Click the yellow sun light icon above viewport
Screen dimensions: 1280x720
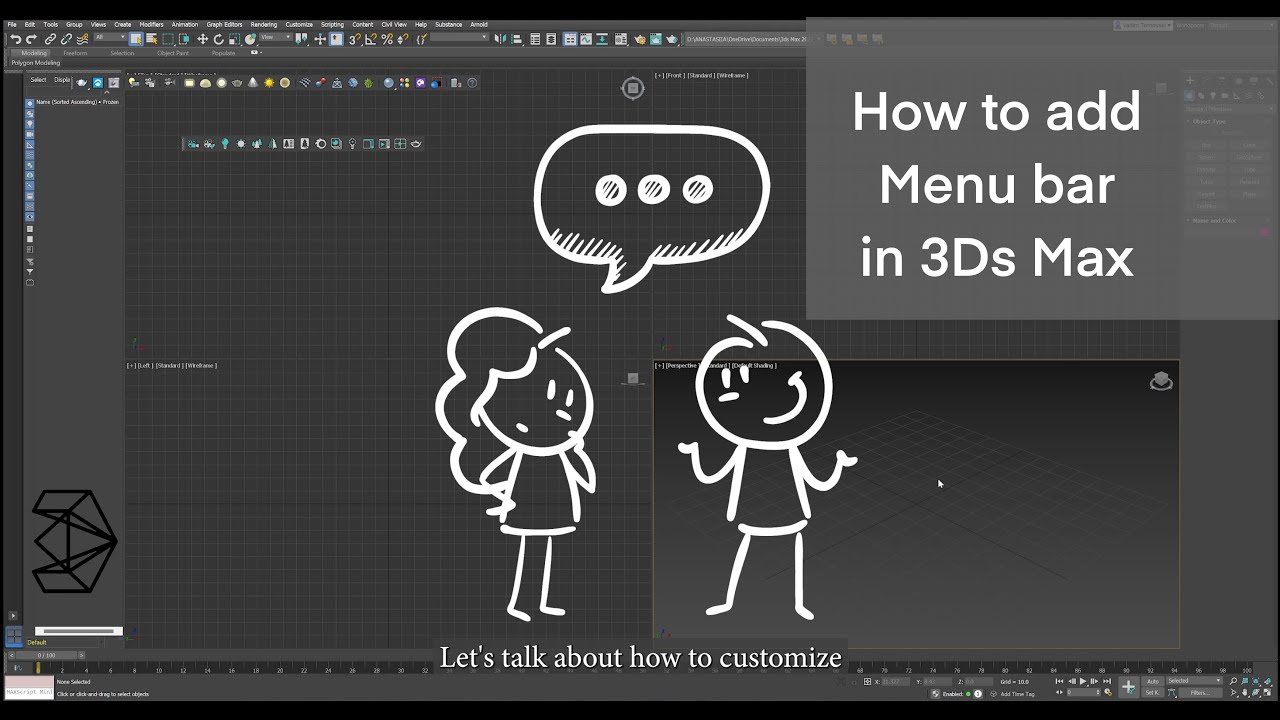coord(269,83)
